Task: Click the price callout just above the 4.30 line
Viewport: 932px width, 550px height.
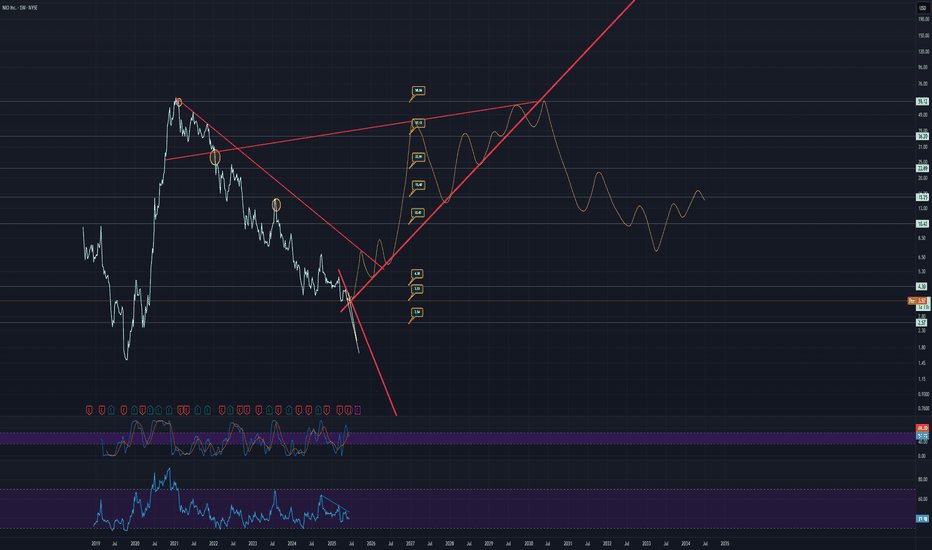Action: 417,274
